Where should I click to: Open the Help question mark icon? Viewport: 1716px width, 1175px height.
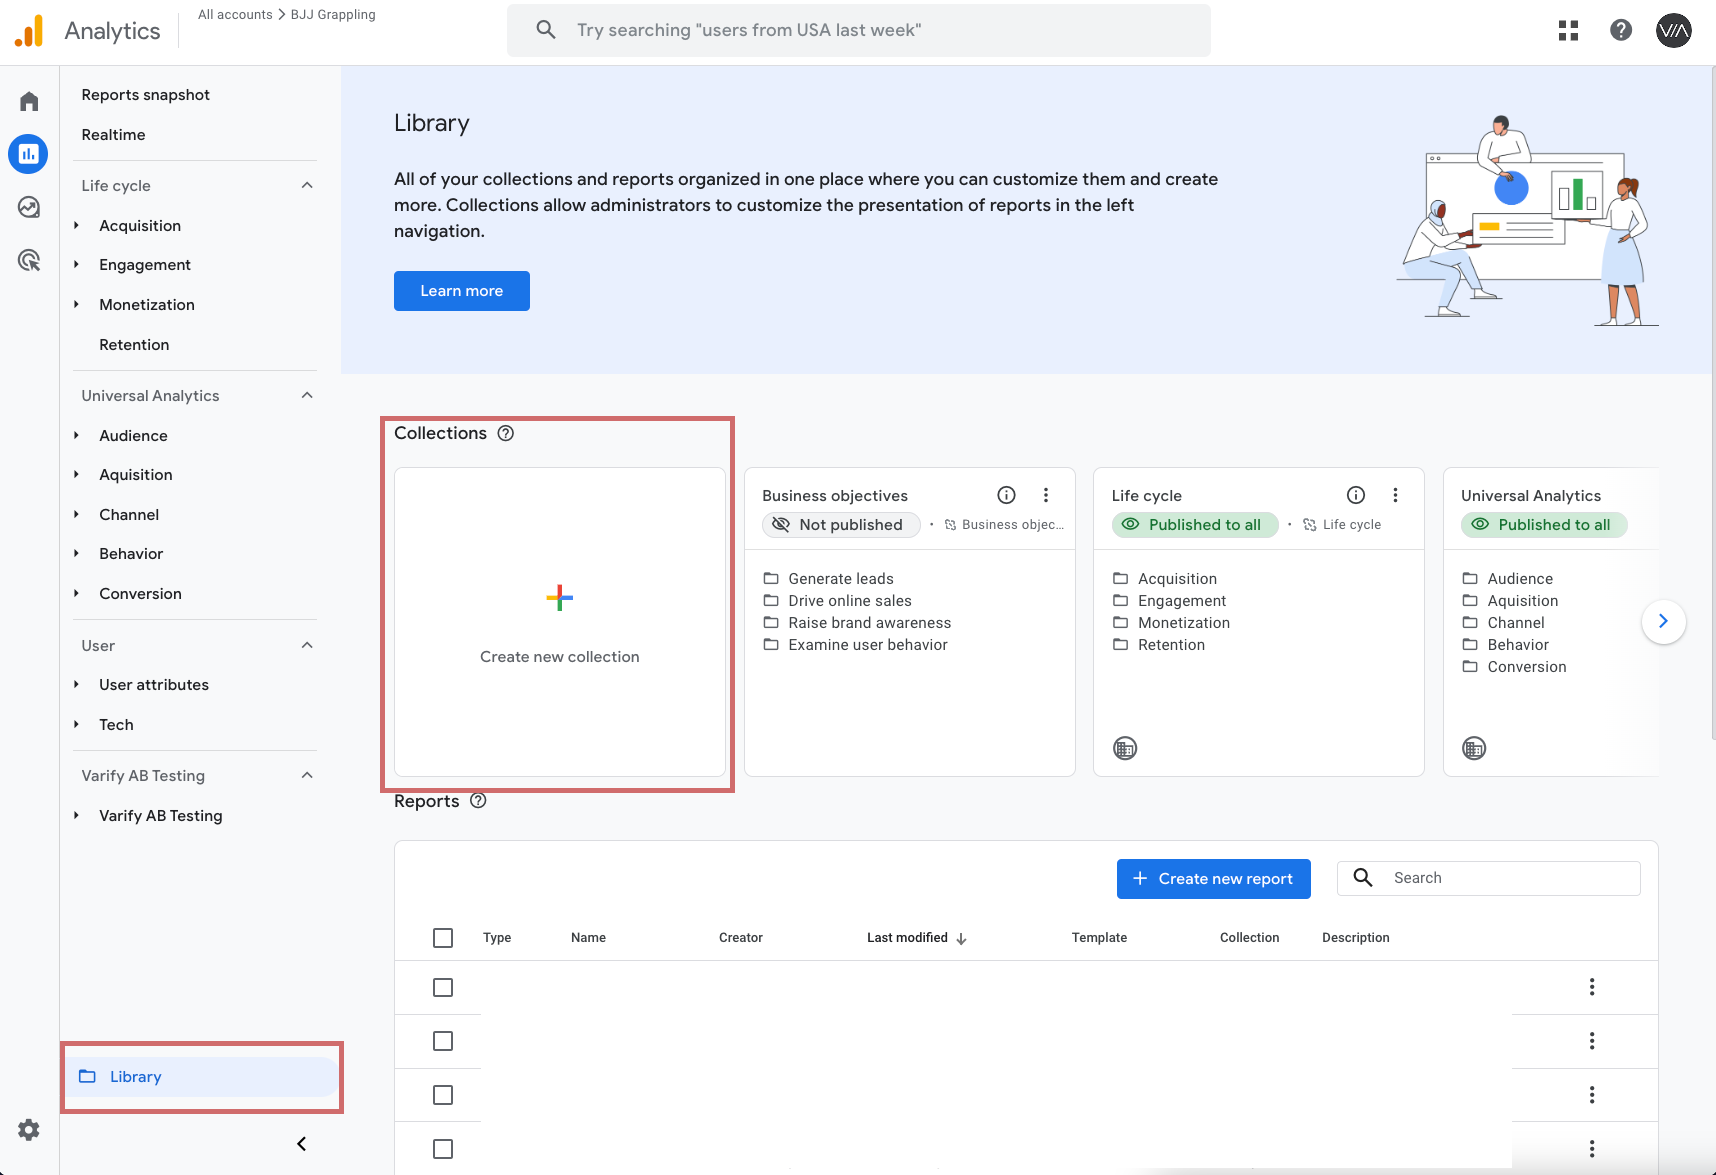point(1621,30)
